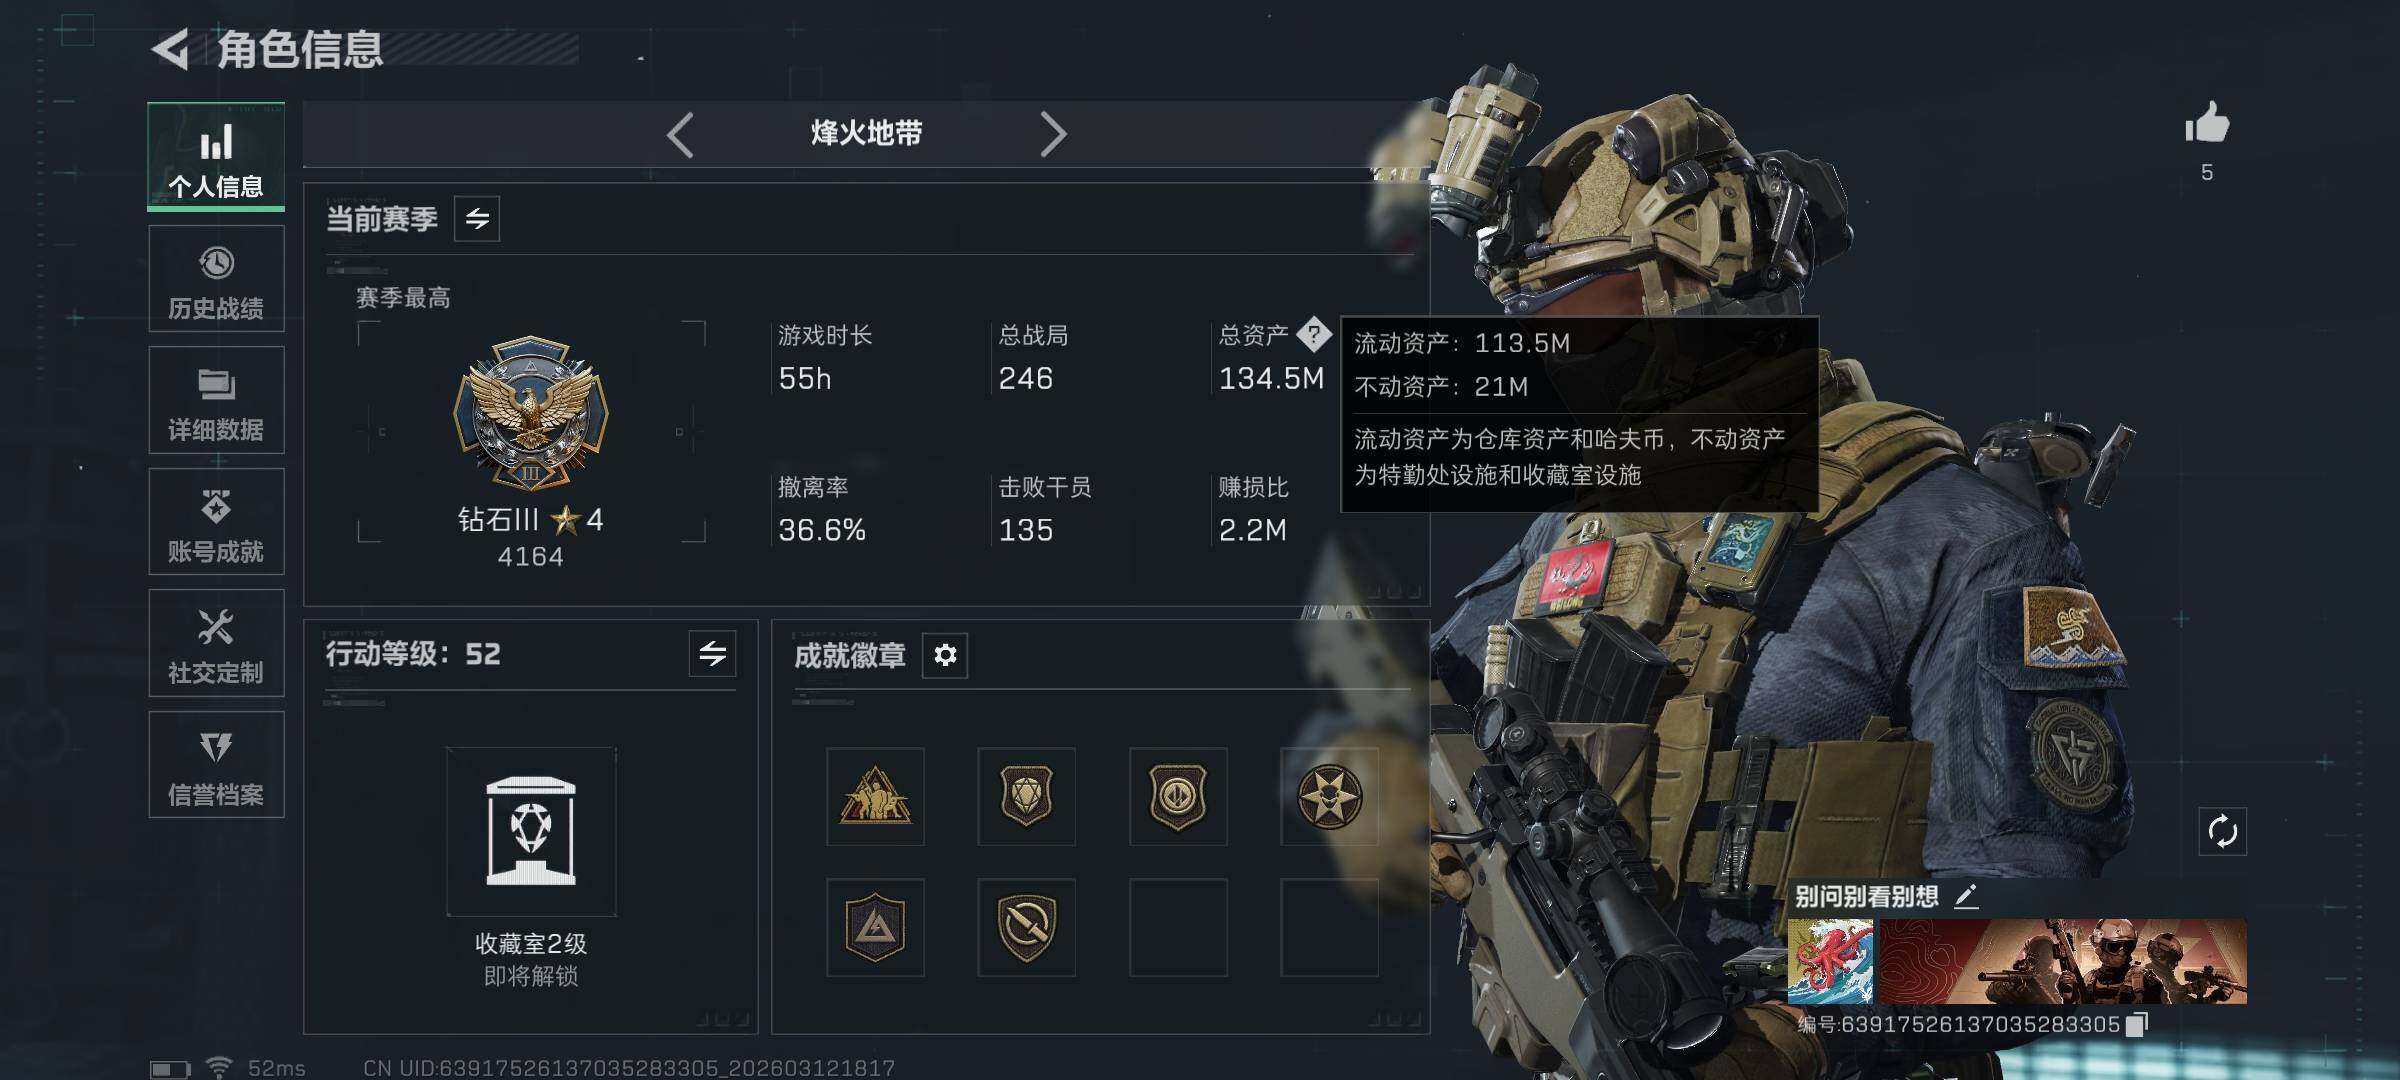Select the octopus avatar thumbnail
Screen dimensions: 2400x1080
1830,962
